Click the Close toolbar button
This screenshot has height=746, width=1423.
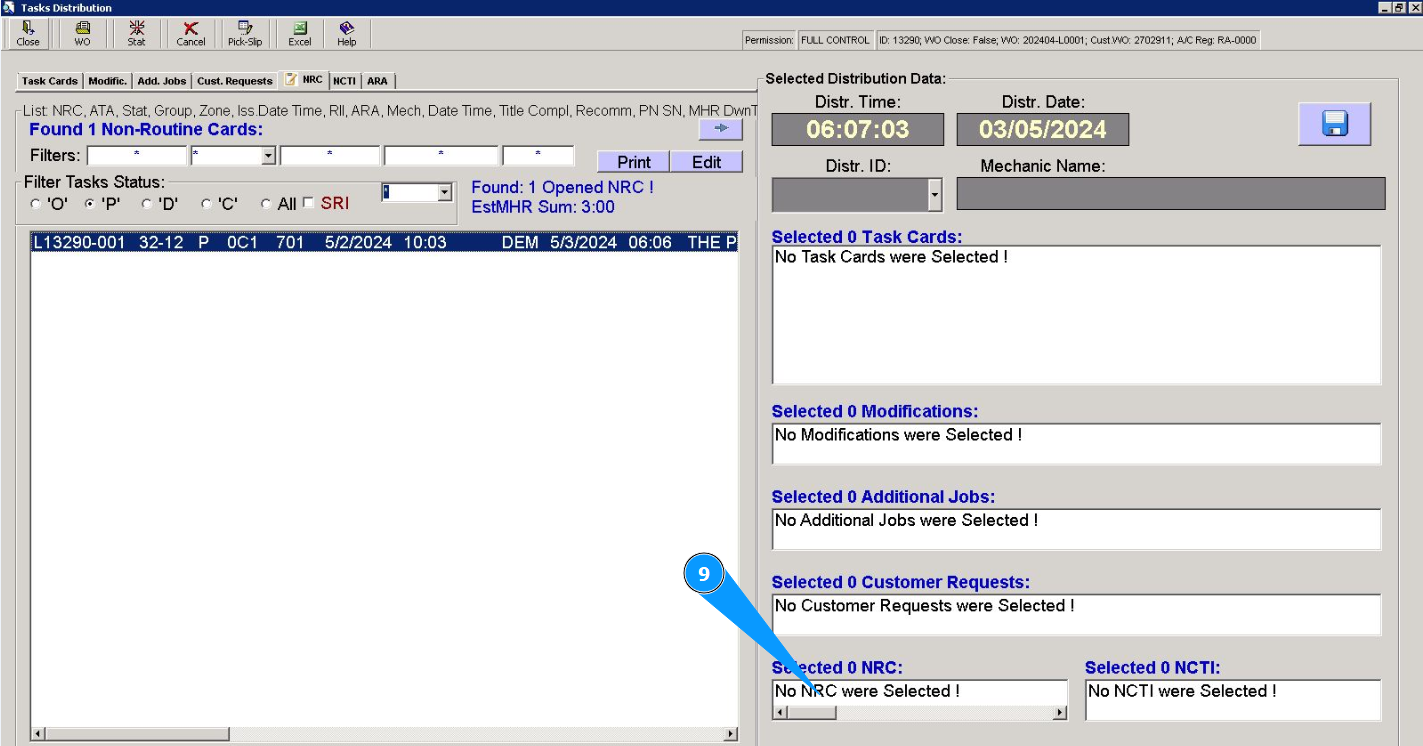point(28,34)
